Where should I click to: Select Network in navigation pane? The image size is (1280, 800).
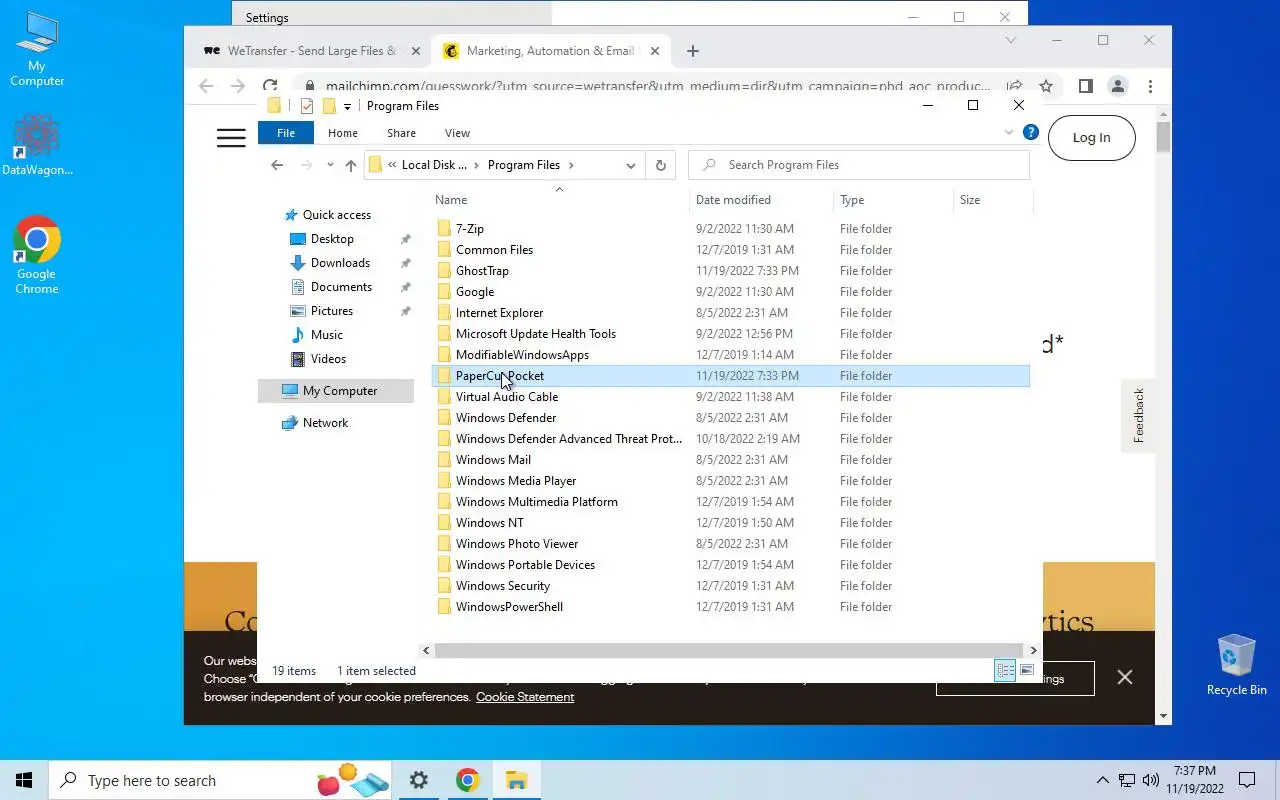(325, 423)
